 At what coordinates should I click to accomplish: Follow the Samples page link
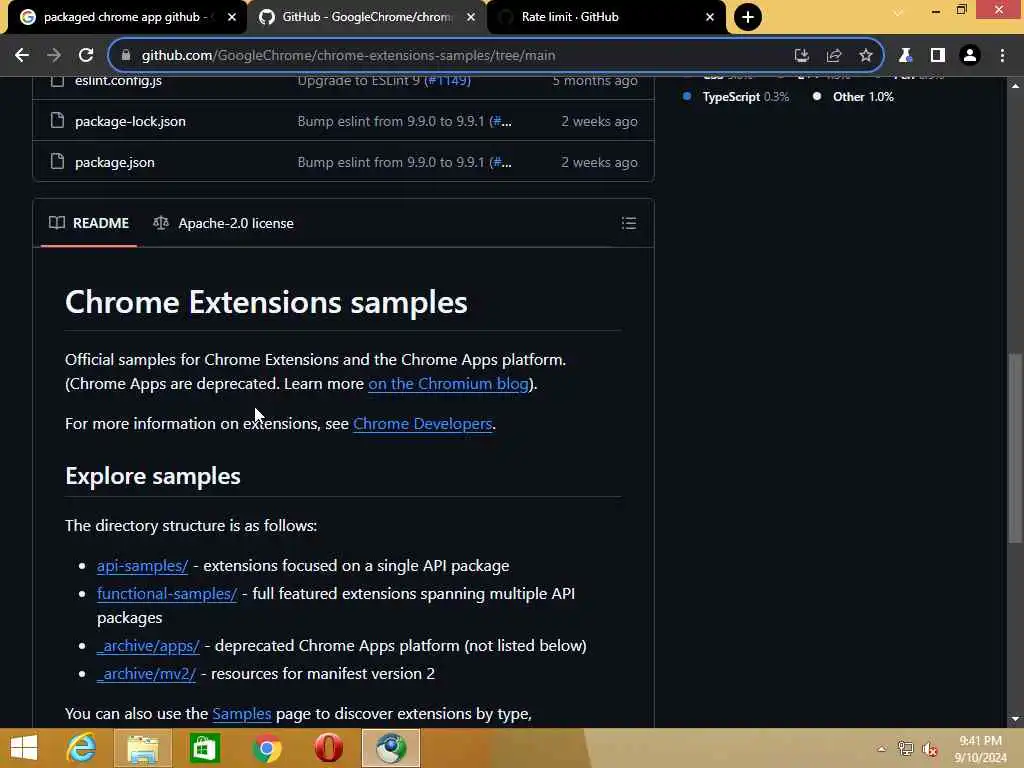coord(242,714)
